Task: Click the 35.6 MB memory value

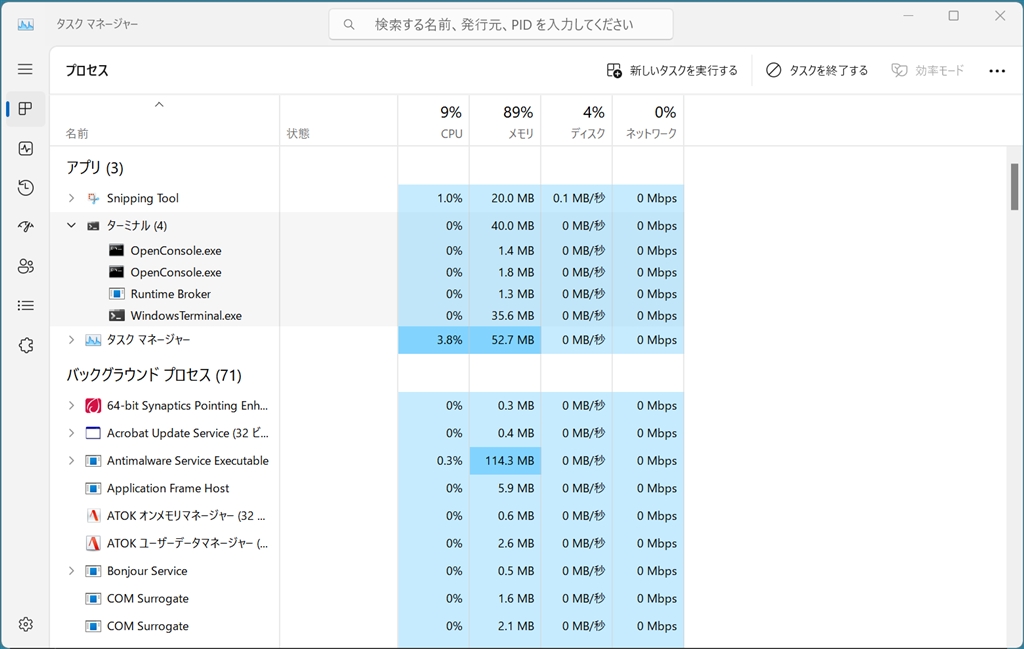Action: click(513, 315)
